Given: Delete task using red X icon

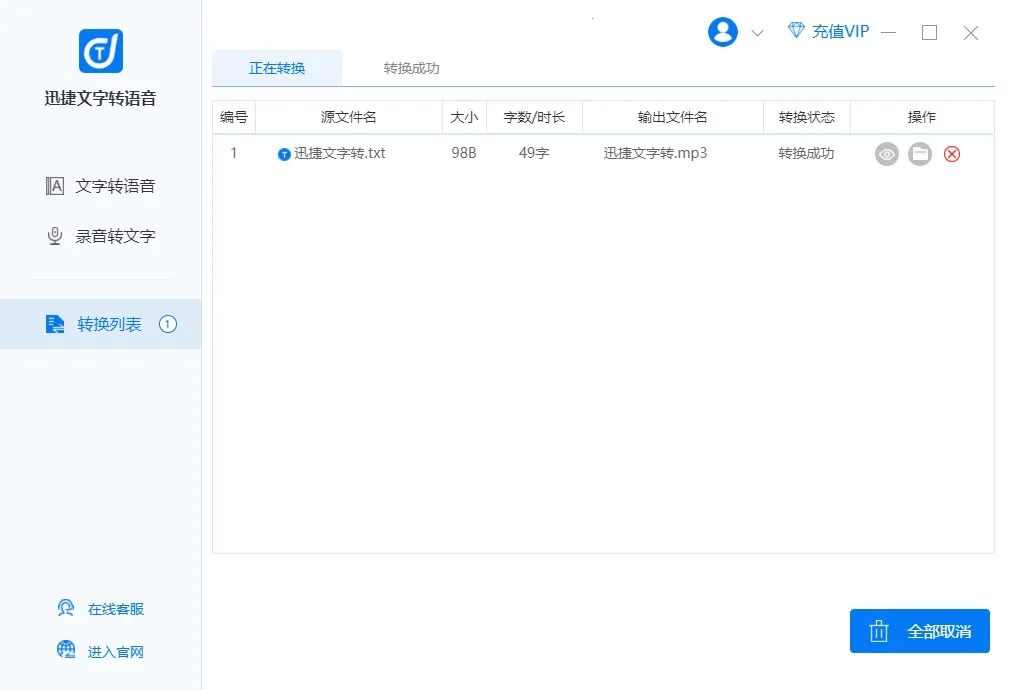Looking at the screenshot, I should point(952,154).
